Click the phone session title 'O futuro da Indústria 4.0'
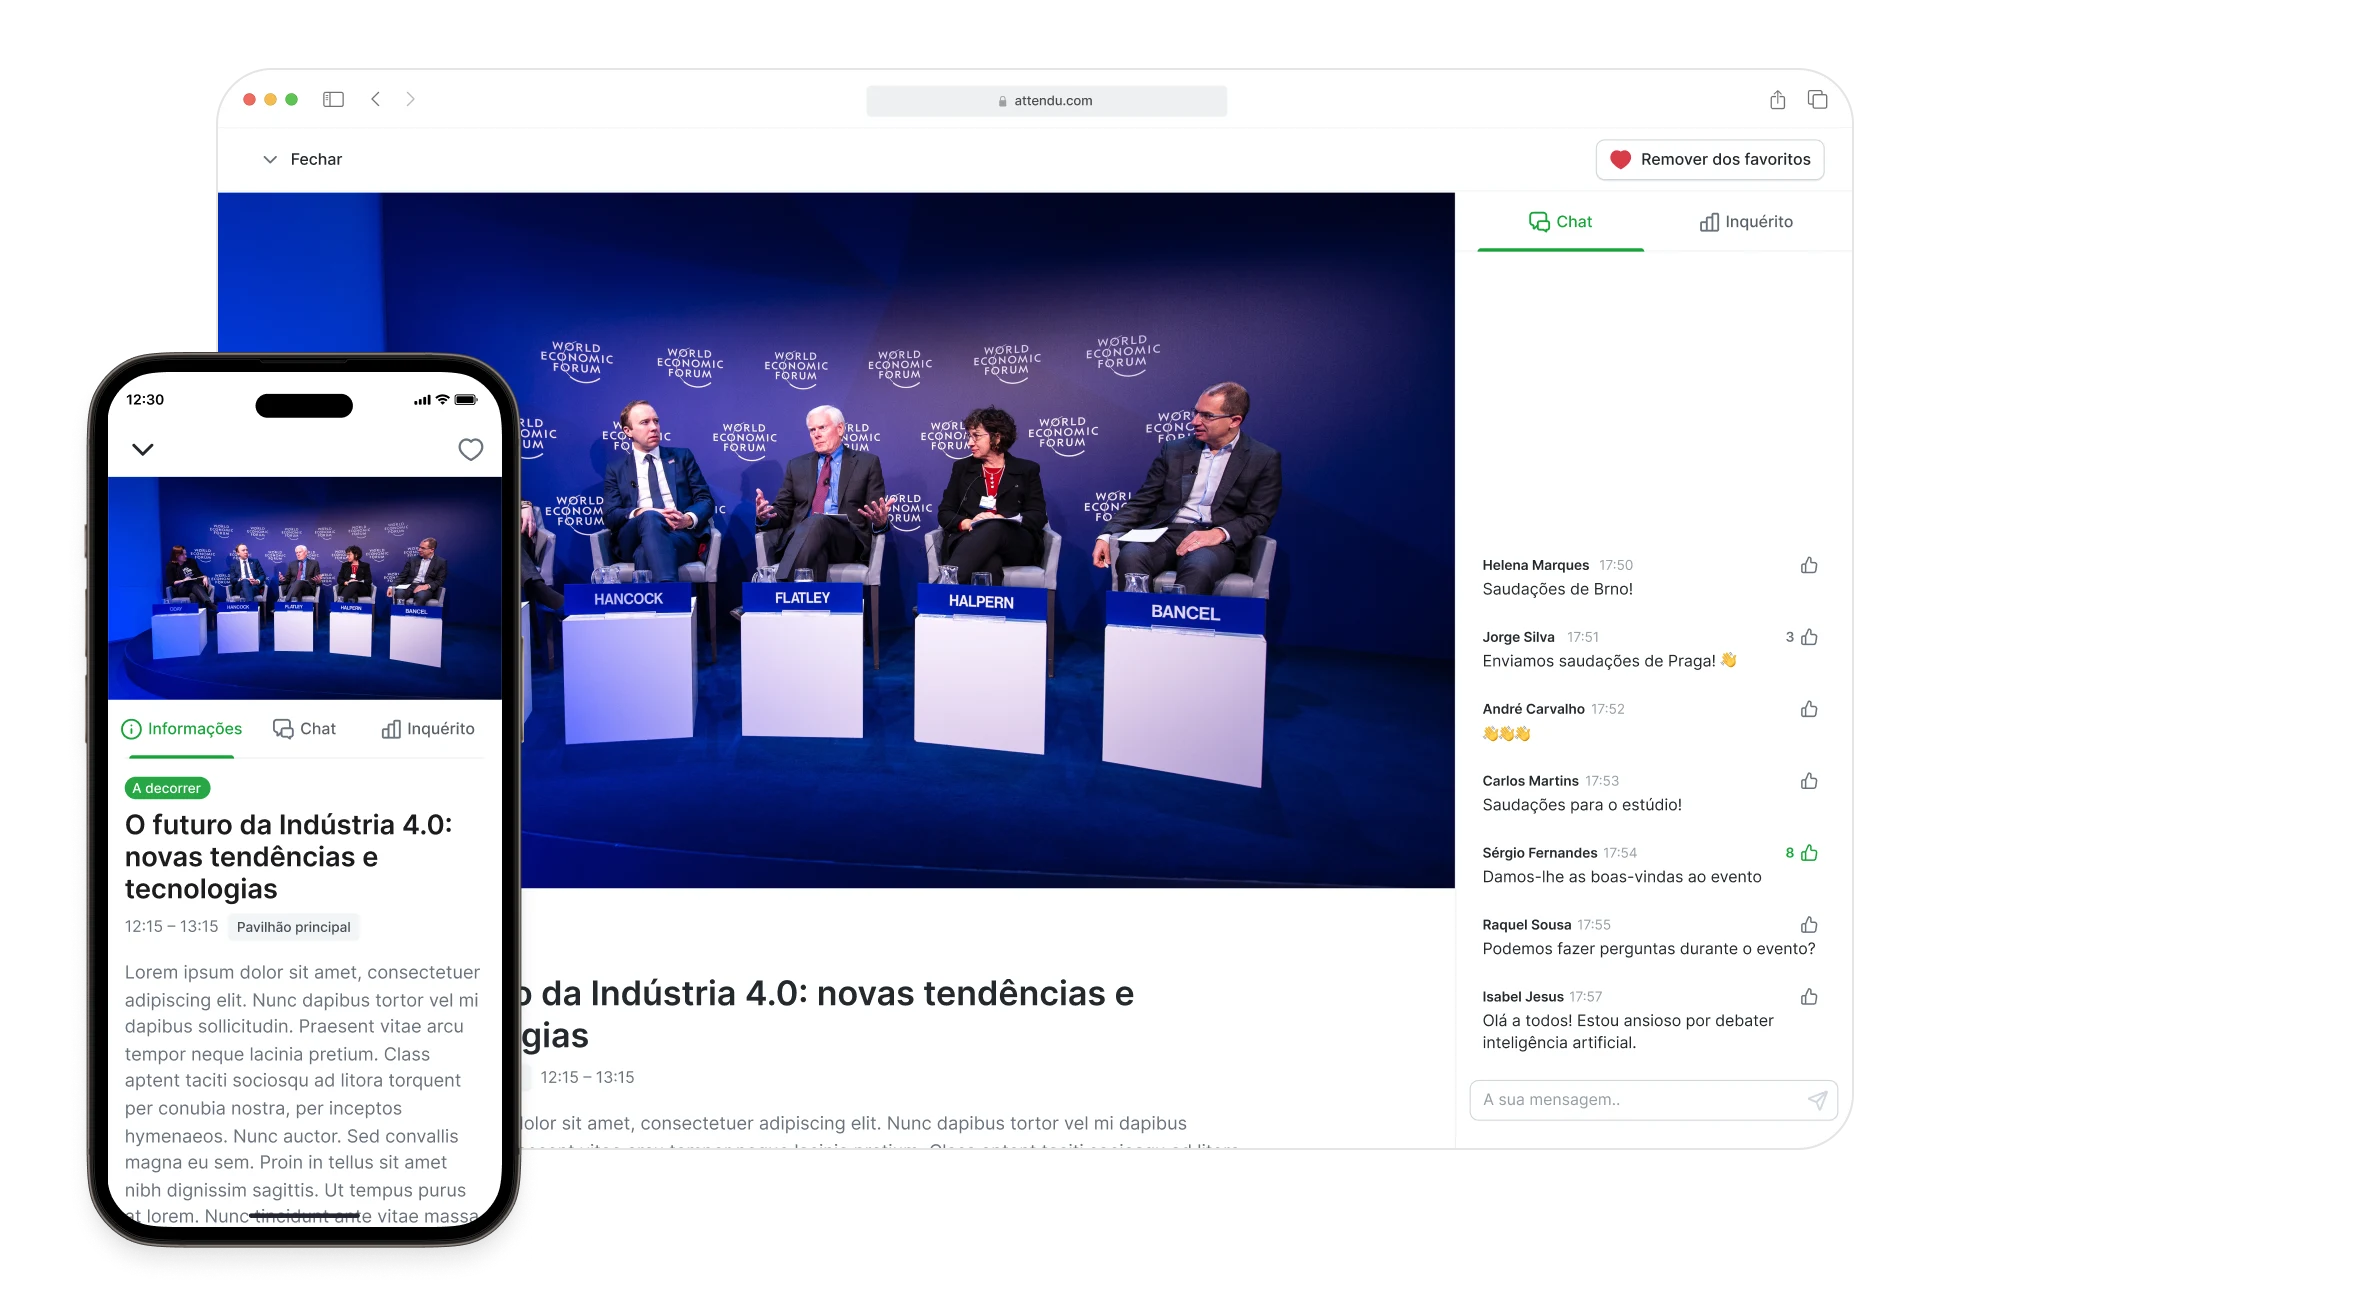Screen dimensions: 2354x1296 coord(288,856)
